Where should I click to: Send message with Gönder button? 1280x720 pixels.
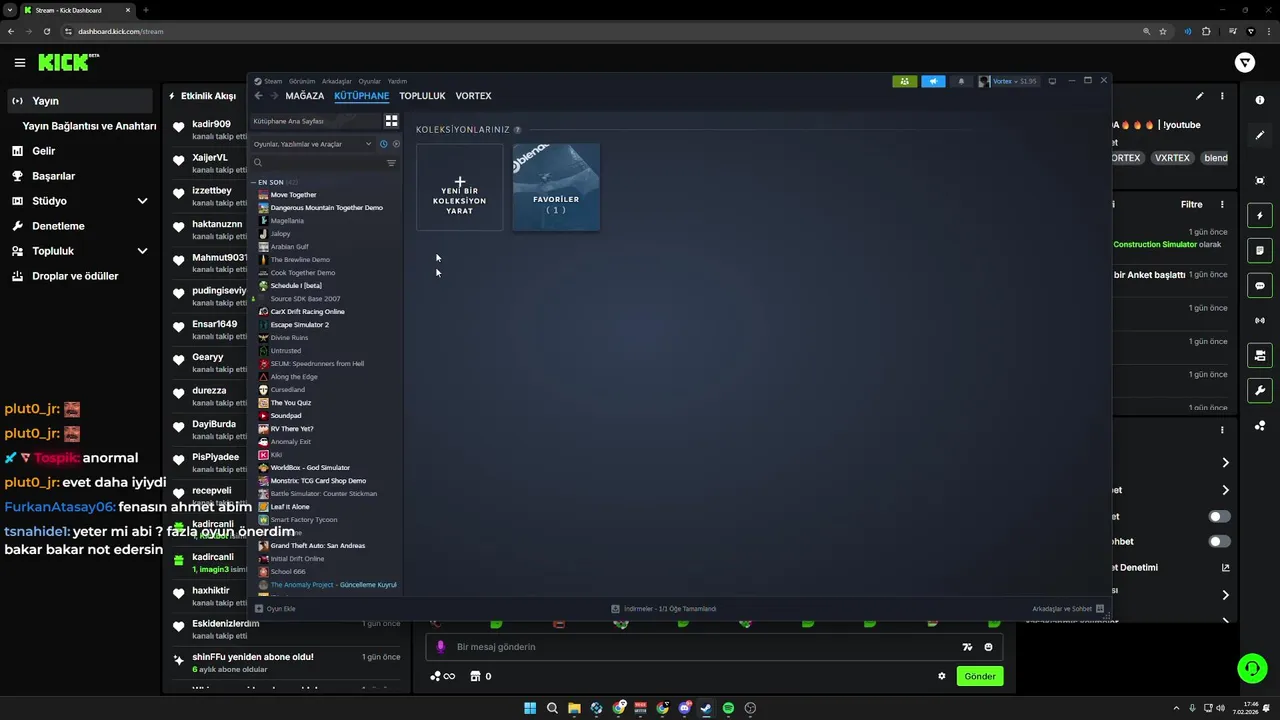980,677
